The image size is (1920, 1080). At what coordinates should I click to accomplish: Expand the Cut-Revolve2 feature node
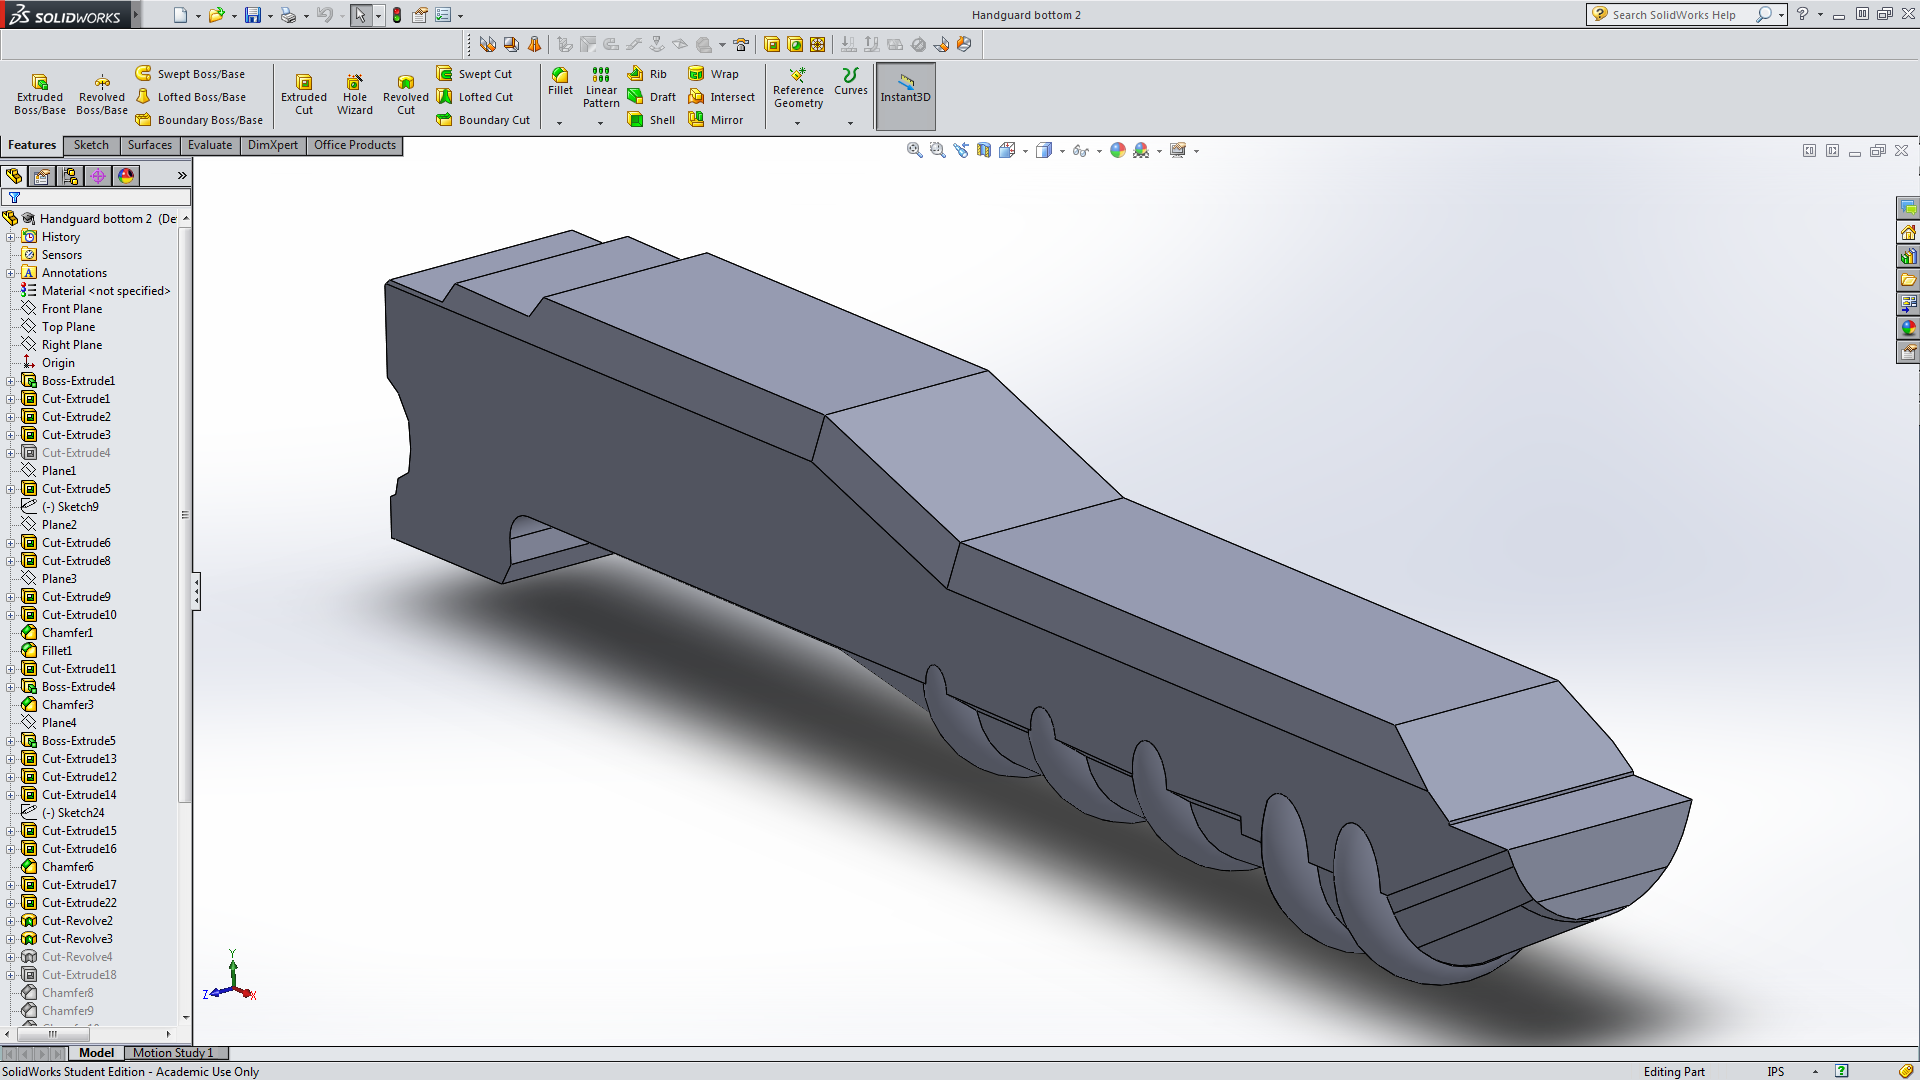11,921
